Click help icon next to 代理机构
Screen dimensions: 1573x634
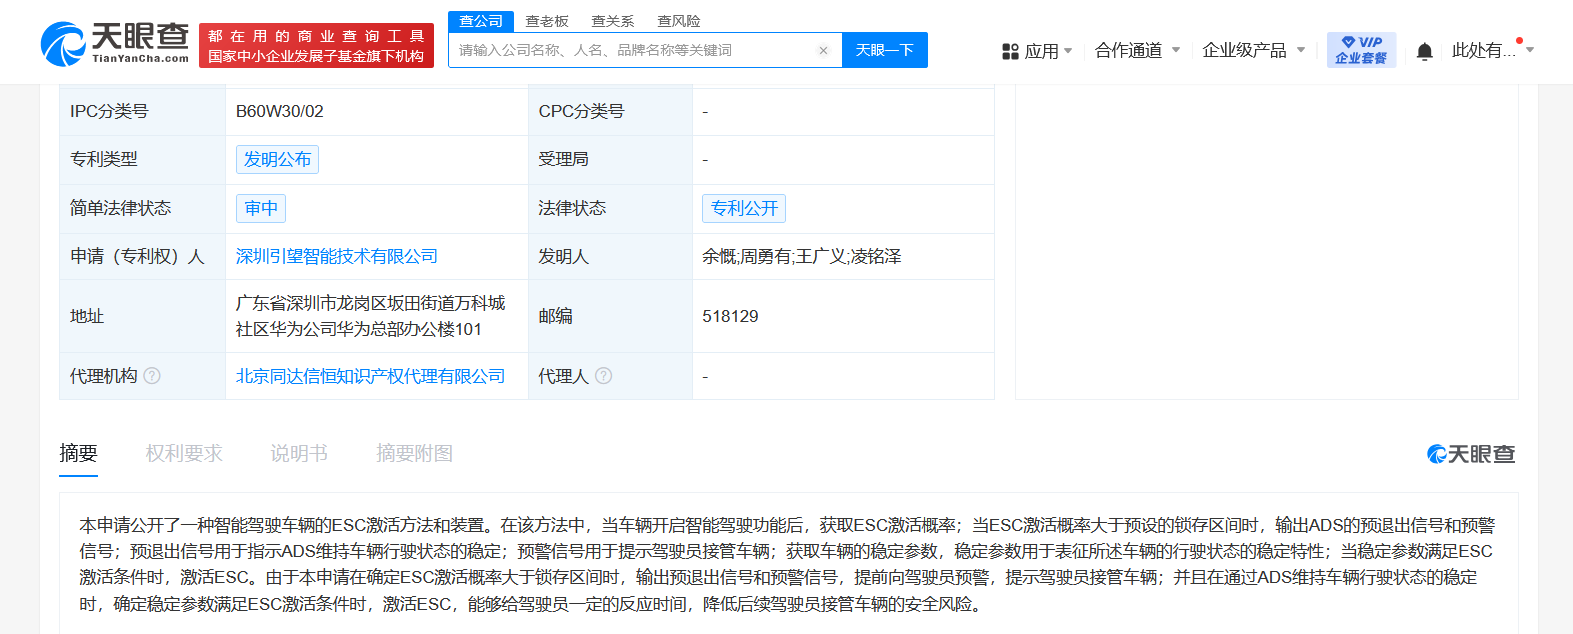[152, 376]
